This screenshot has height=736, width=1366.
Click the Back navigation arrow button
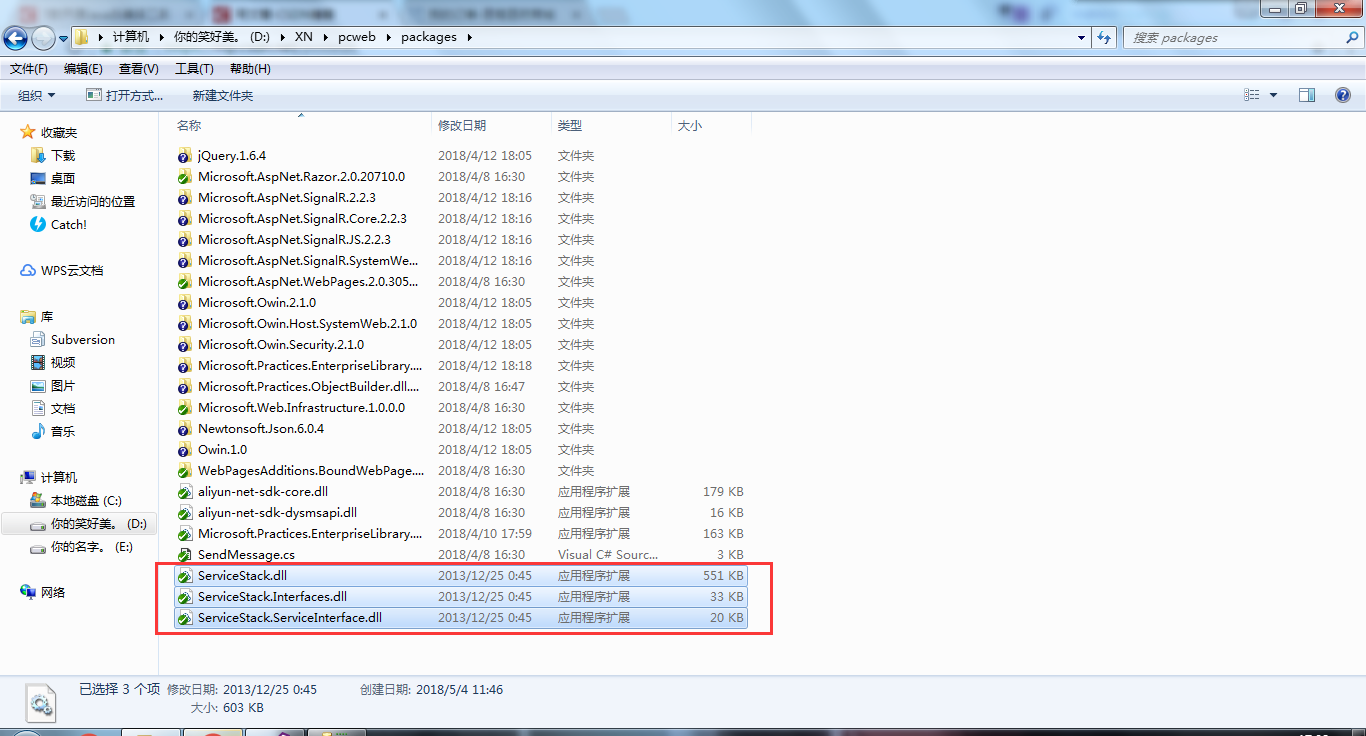(15, 38)
